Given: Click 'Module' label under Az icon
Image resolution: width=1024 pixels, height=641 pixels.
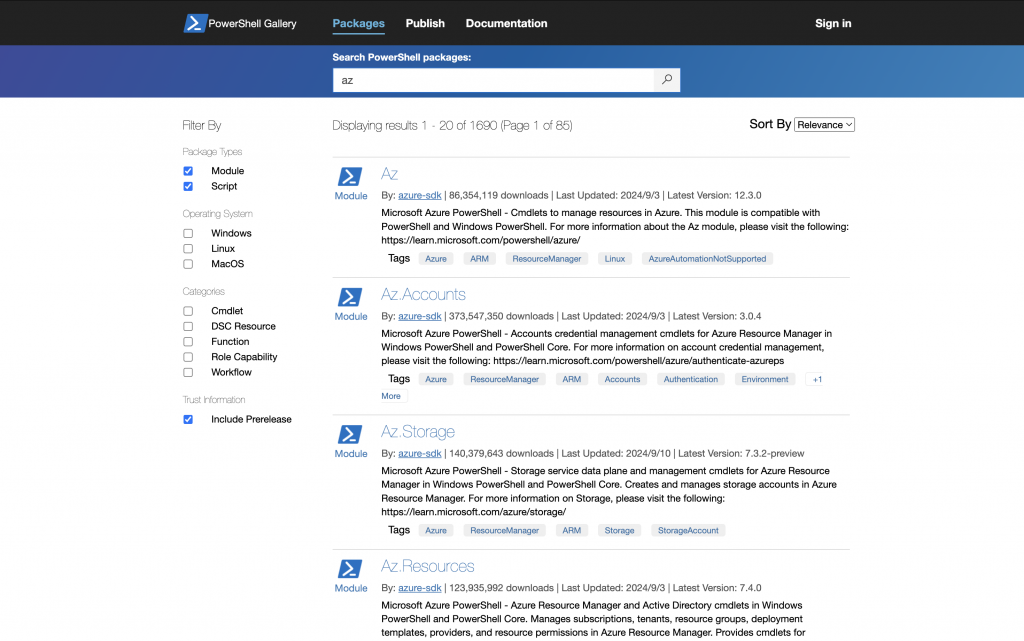Looking at the screenshot, I should (x=351, y=196).
